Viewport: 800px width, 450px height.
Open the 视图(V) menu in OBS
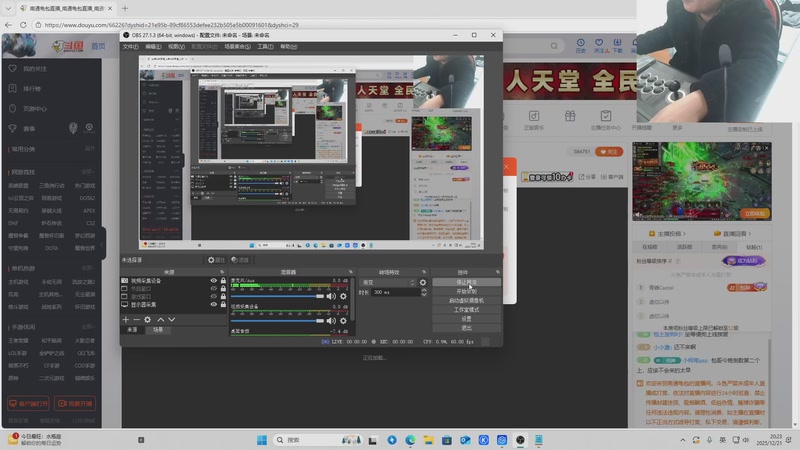pos(177,46)
